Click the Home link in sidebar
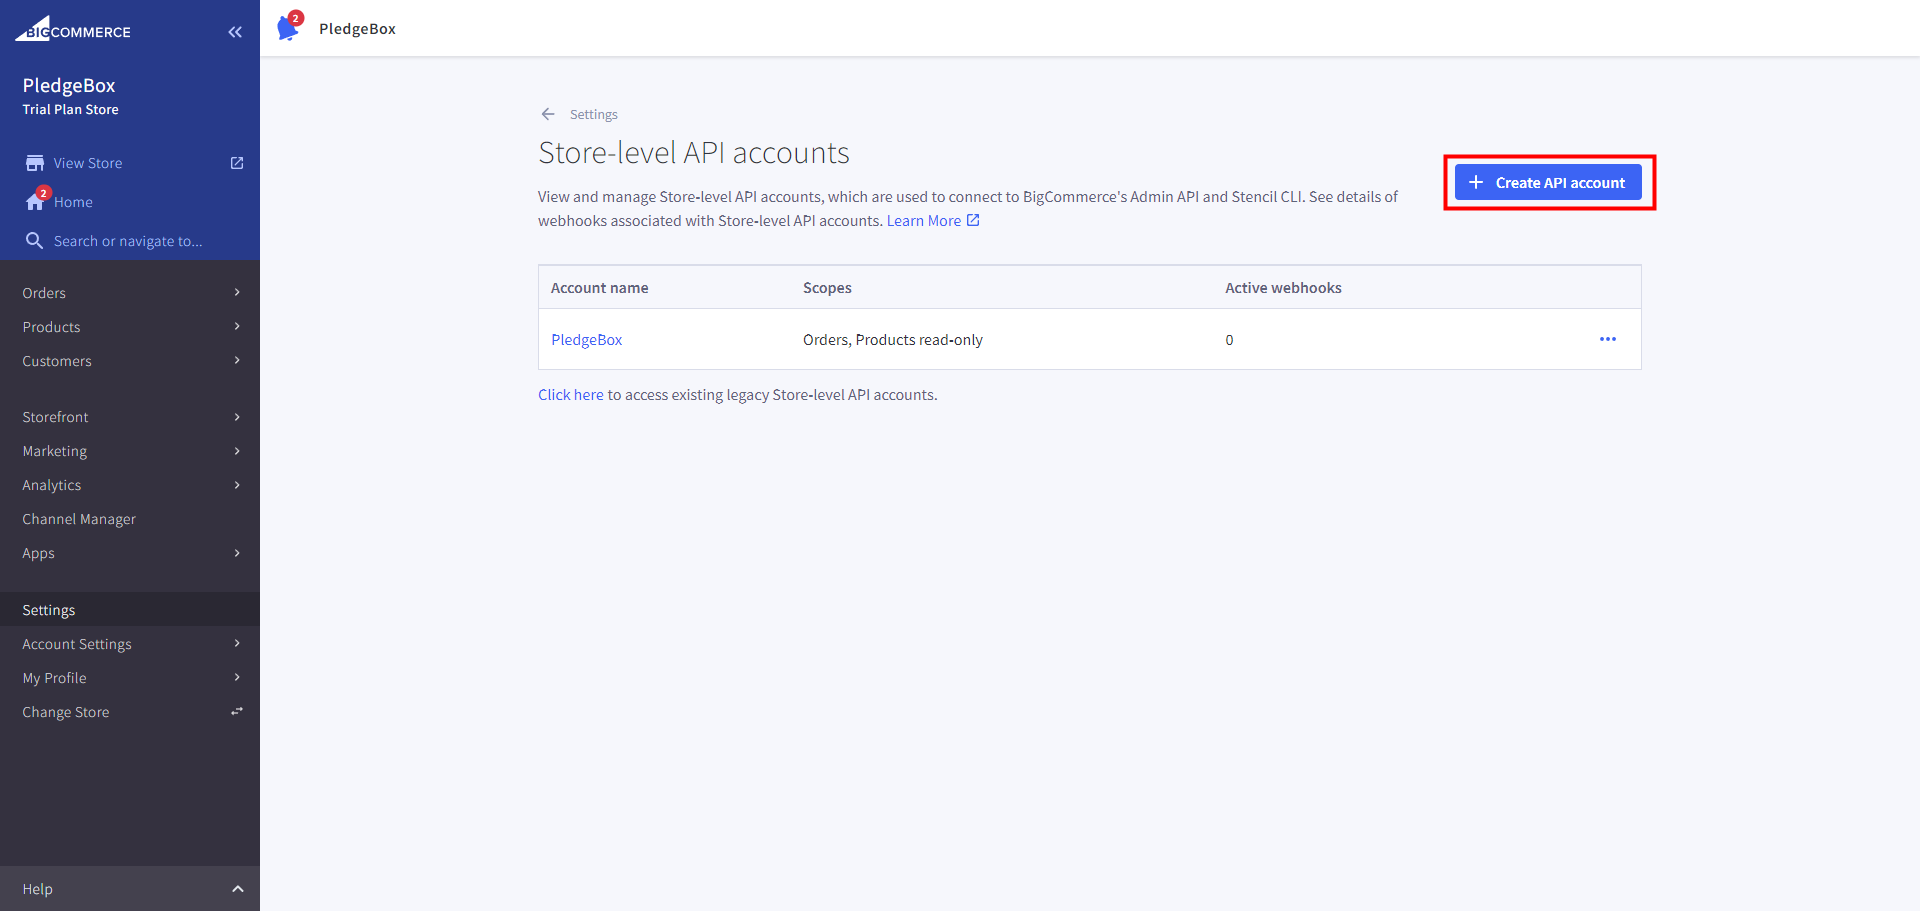This screenshot has height=911, width=1920. coord(73,202)
